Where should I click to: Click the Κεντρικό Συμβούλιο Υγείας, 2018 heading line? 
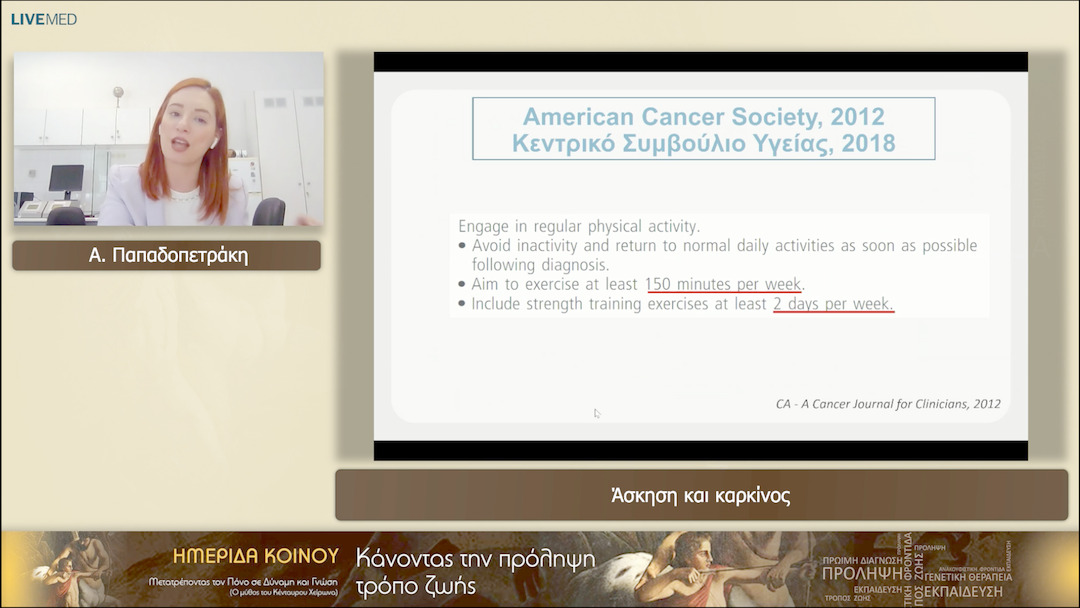tap(703, 144)
